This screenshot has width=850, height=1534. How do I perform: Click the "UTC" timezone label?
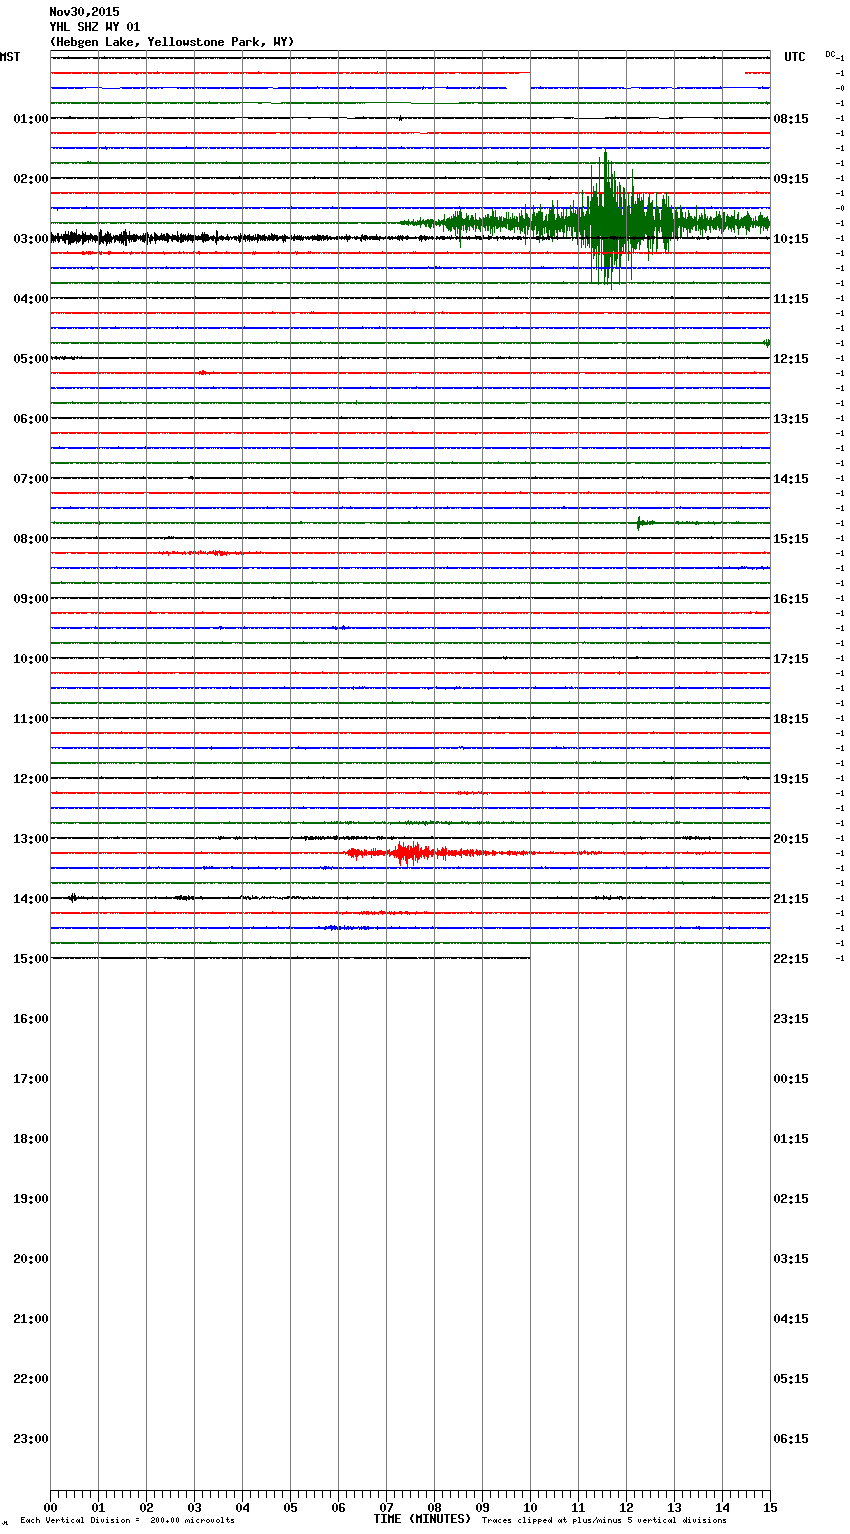[795, 57]
